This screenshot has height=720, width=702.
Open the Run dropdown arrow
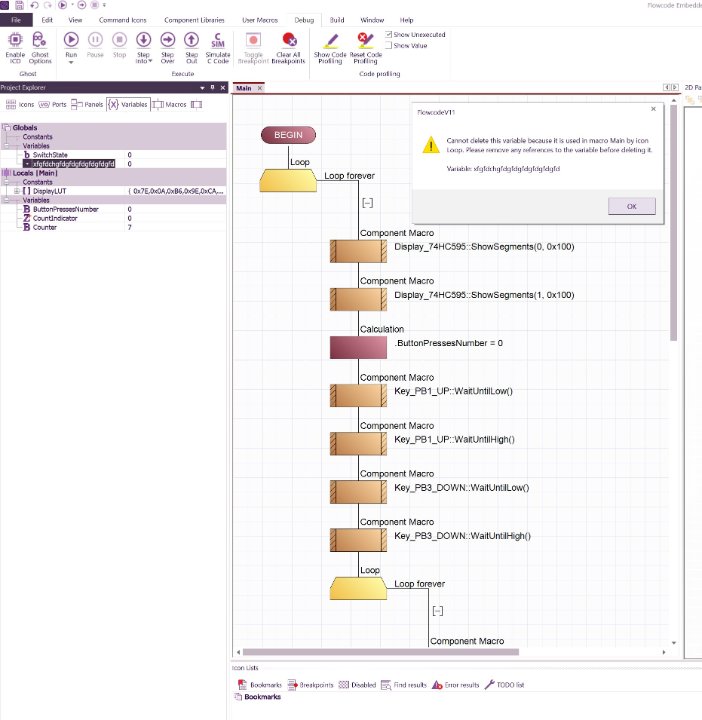(x=71, y=62)
